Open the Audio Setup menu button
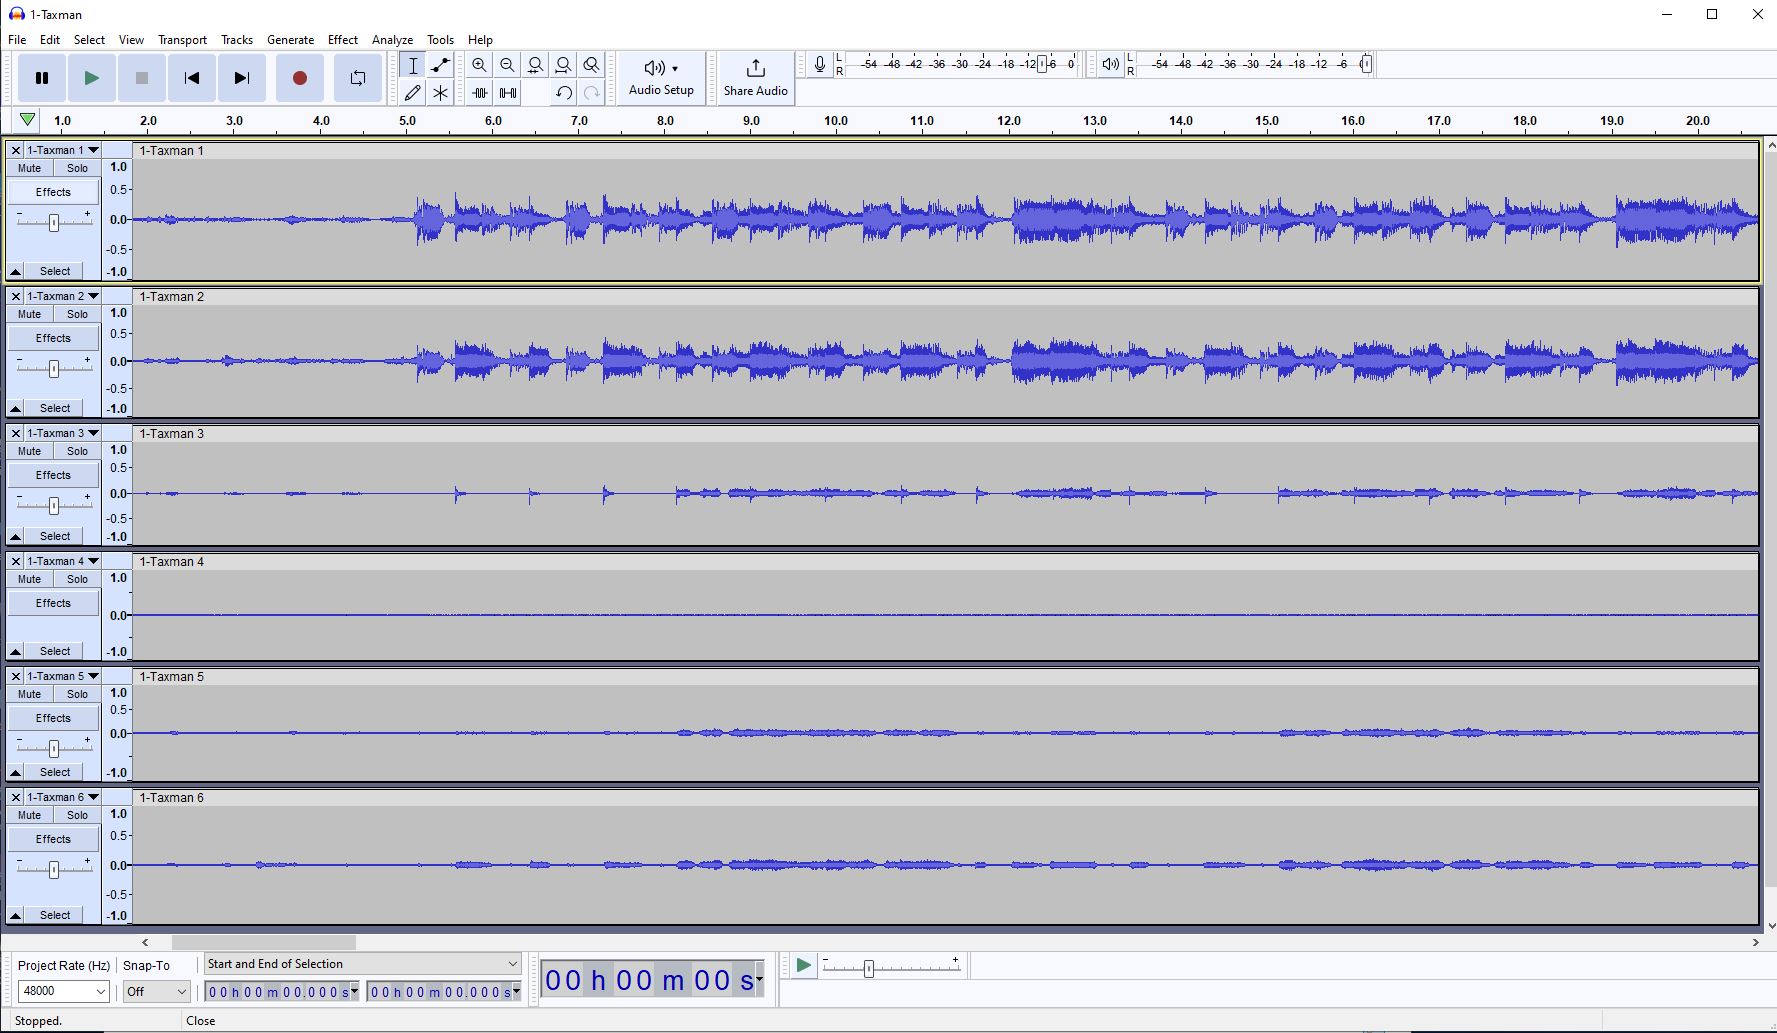 [x=661, y=78]
